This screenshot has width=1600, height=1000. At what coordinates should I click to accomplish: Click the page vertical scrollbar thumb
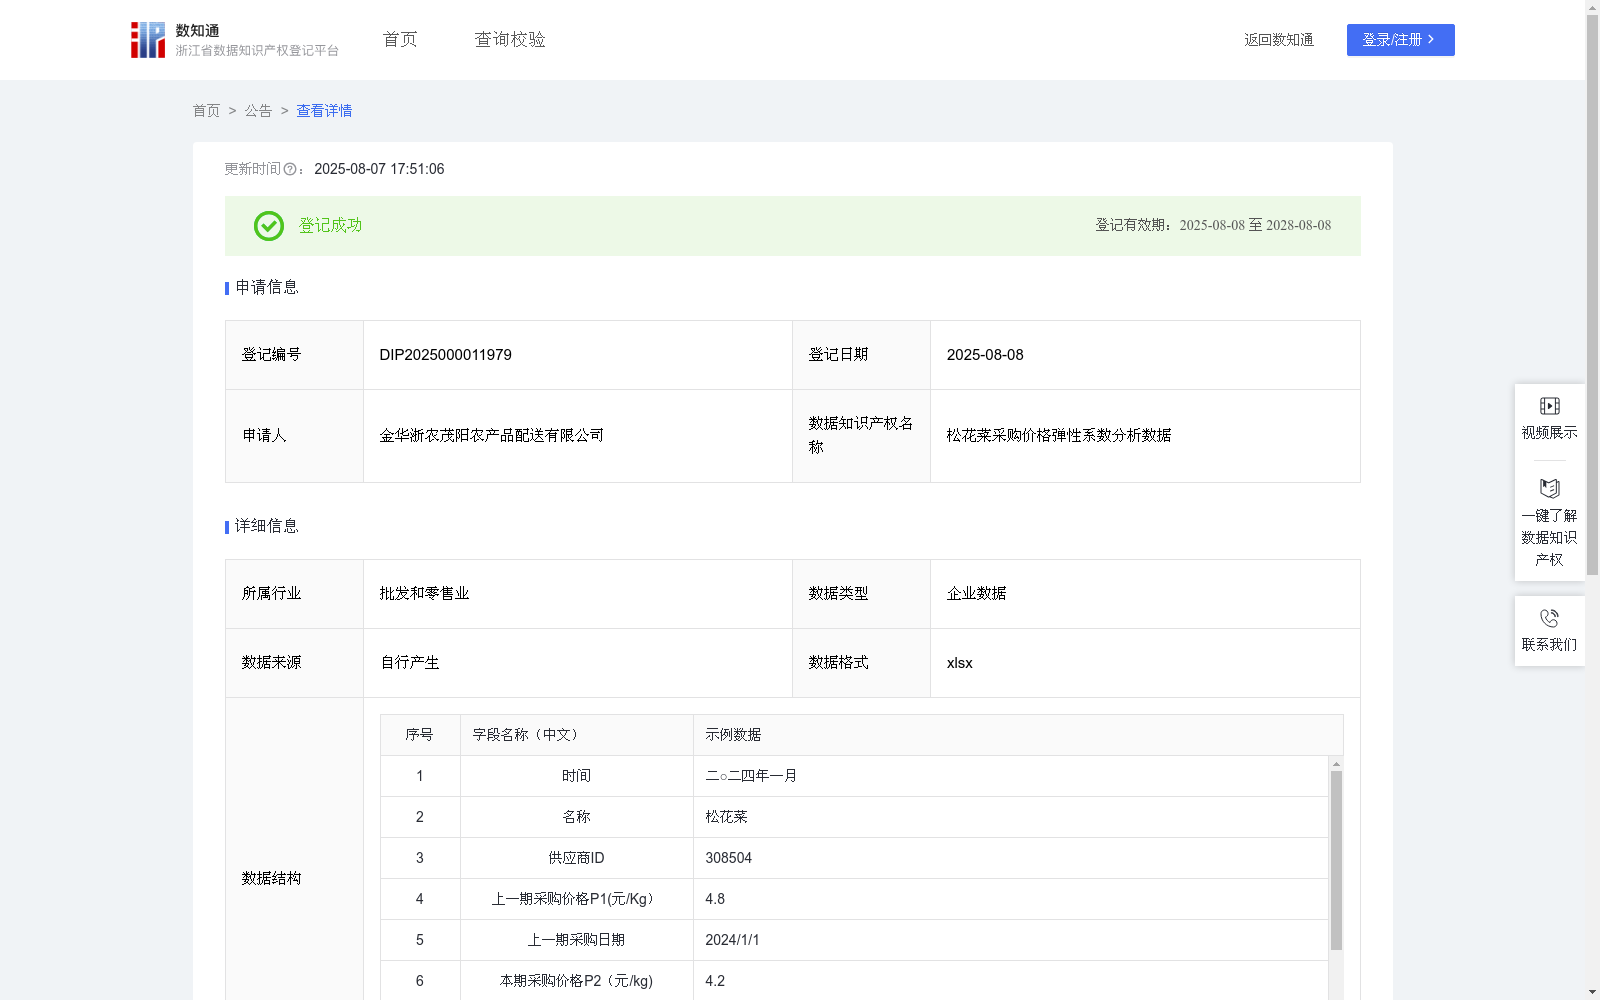(1592, 295)
